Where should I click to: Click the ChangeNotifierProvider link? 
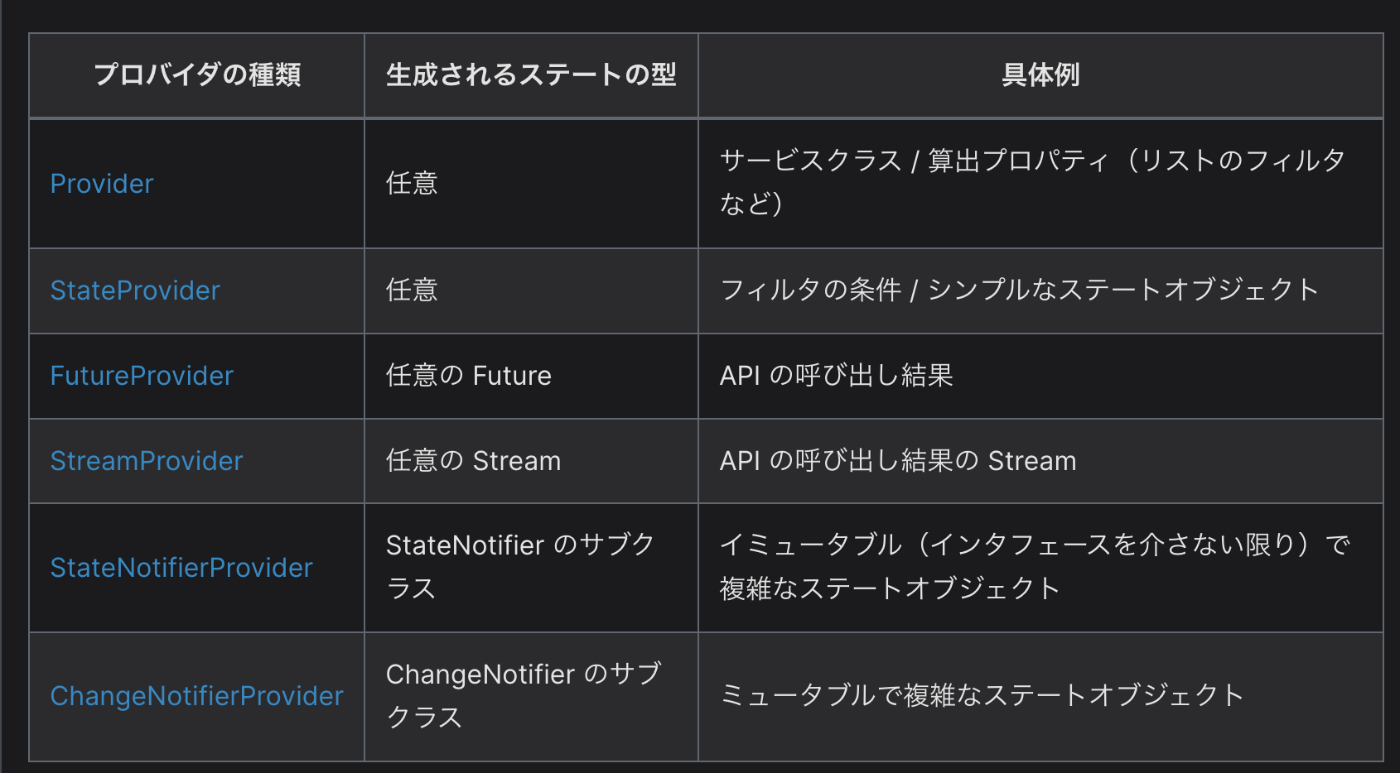tap(197, 696)
